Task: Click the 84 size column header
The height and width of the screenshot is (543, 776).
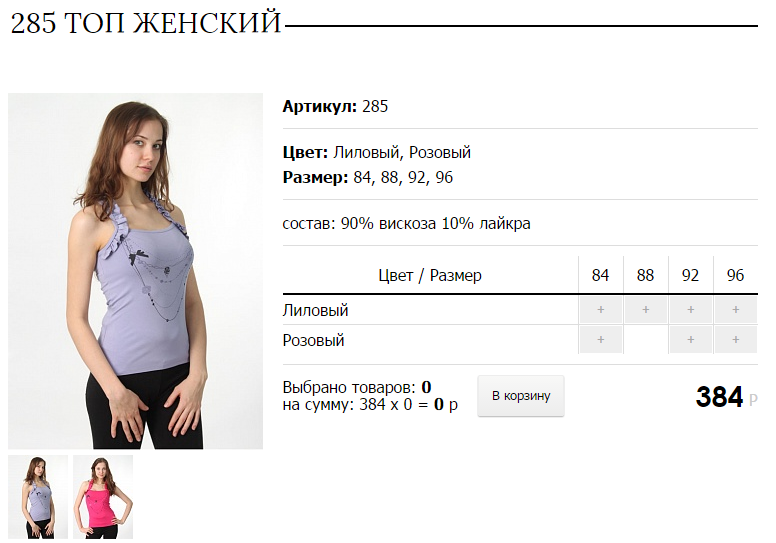Action: [600, 275]
